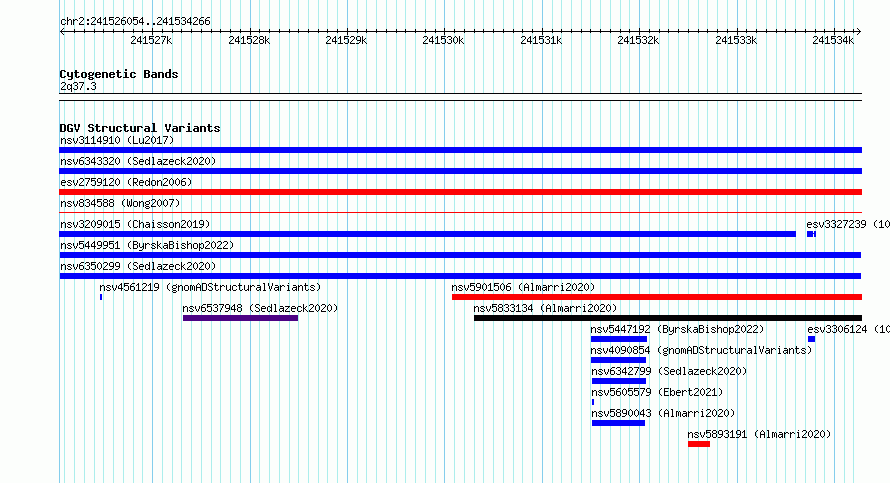This screenshot has height=483, width=890.
Task: Click the nsv3114910 (Lu2017) variant label
Action: click(117, 140)
